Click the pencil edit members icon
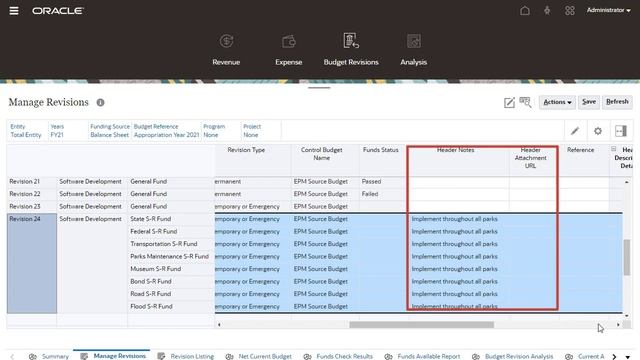640x360 pixels. tap(575, 131)
